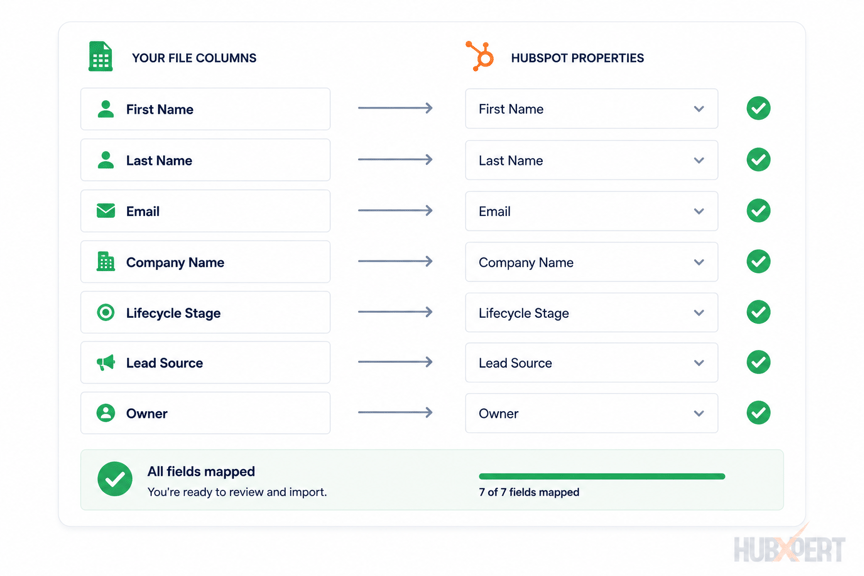
Task: Click green checkmark on Company Name row
Action: coord(758,261)
